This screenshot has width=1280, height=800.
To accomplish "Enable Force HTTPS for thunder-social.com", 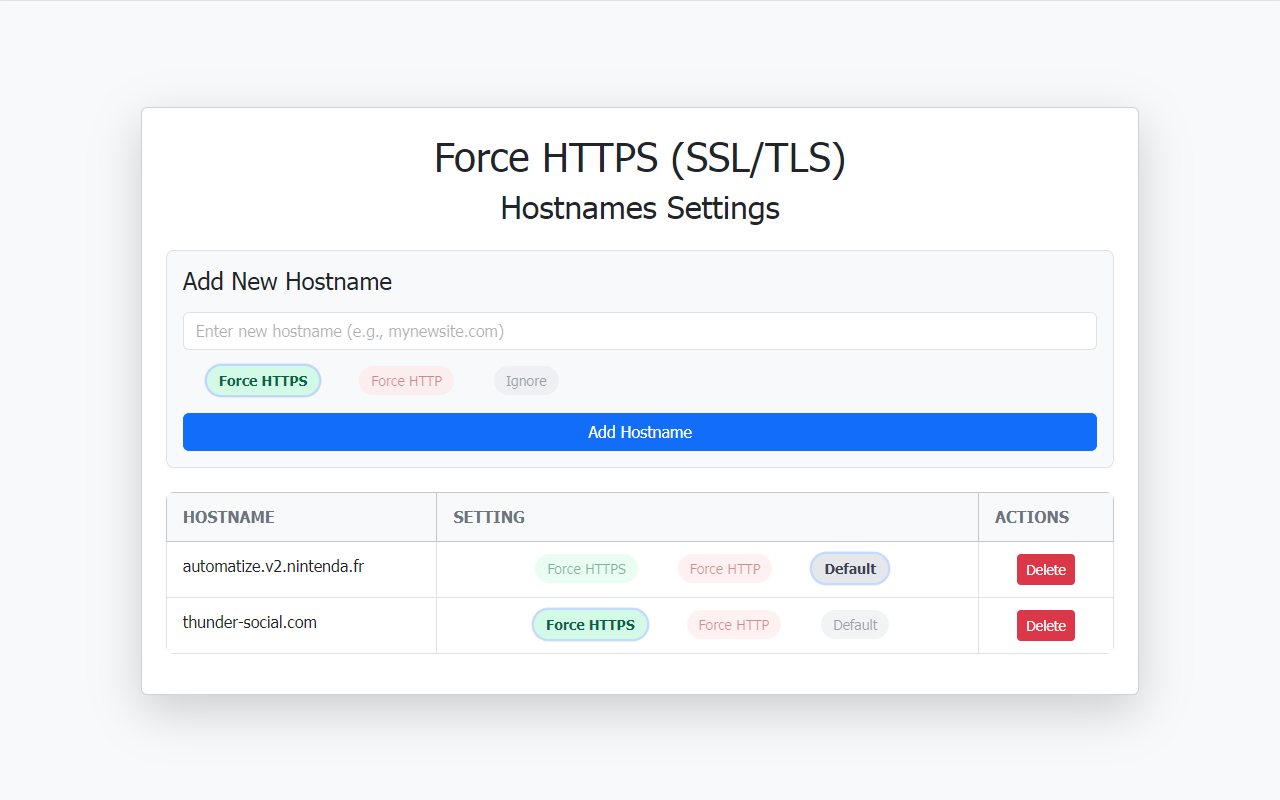I will 590,624.
